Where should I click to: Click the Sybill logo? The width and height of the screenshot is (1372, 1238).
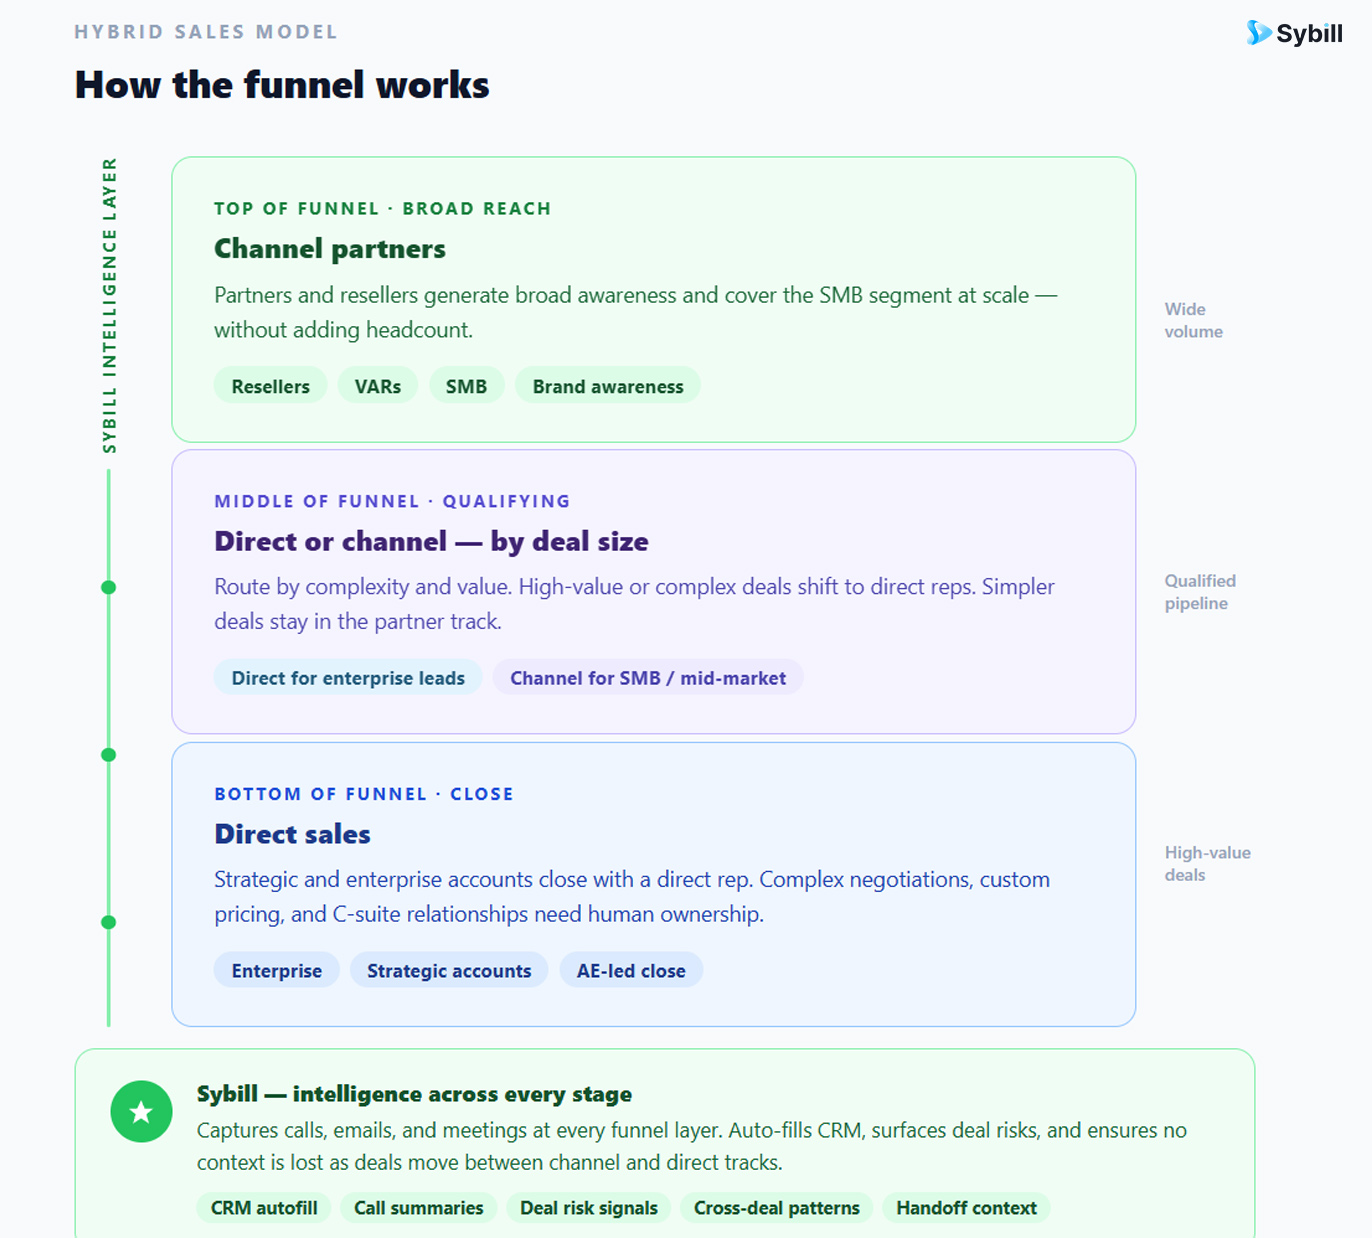(x=1294, y=33)
